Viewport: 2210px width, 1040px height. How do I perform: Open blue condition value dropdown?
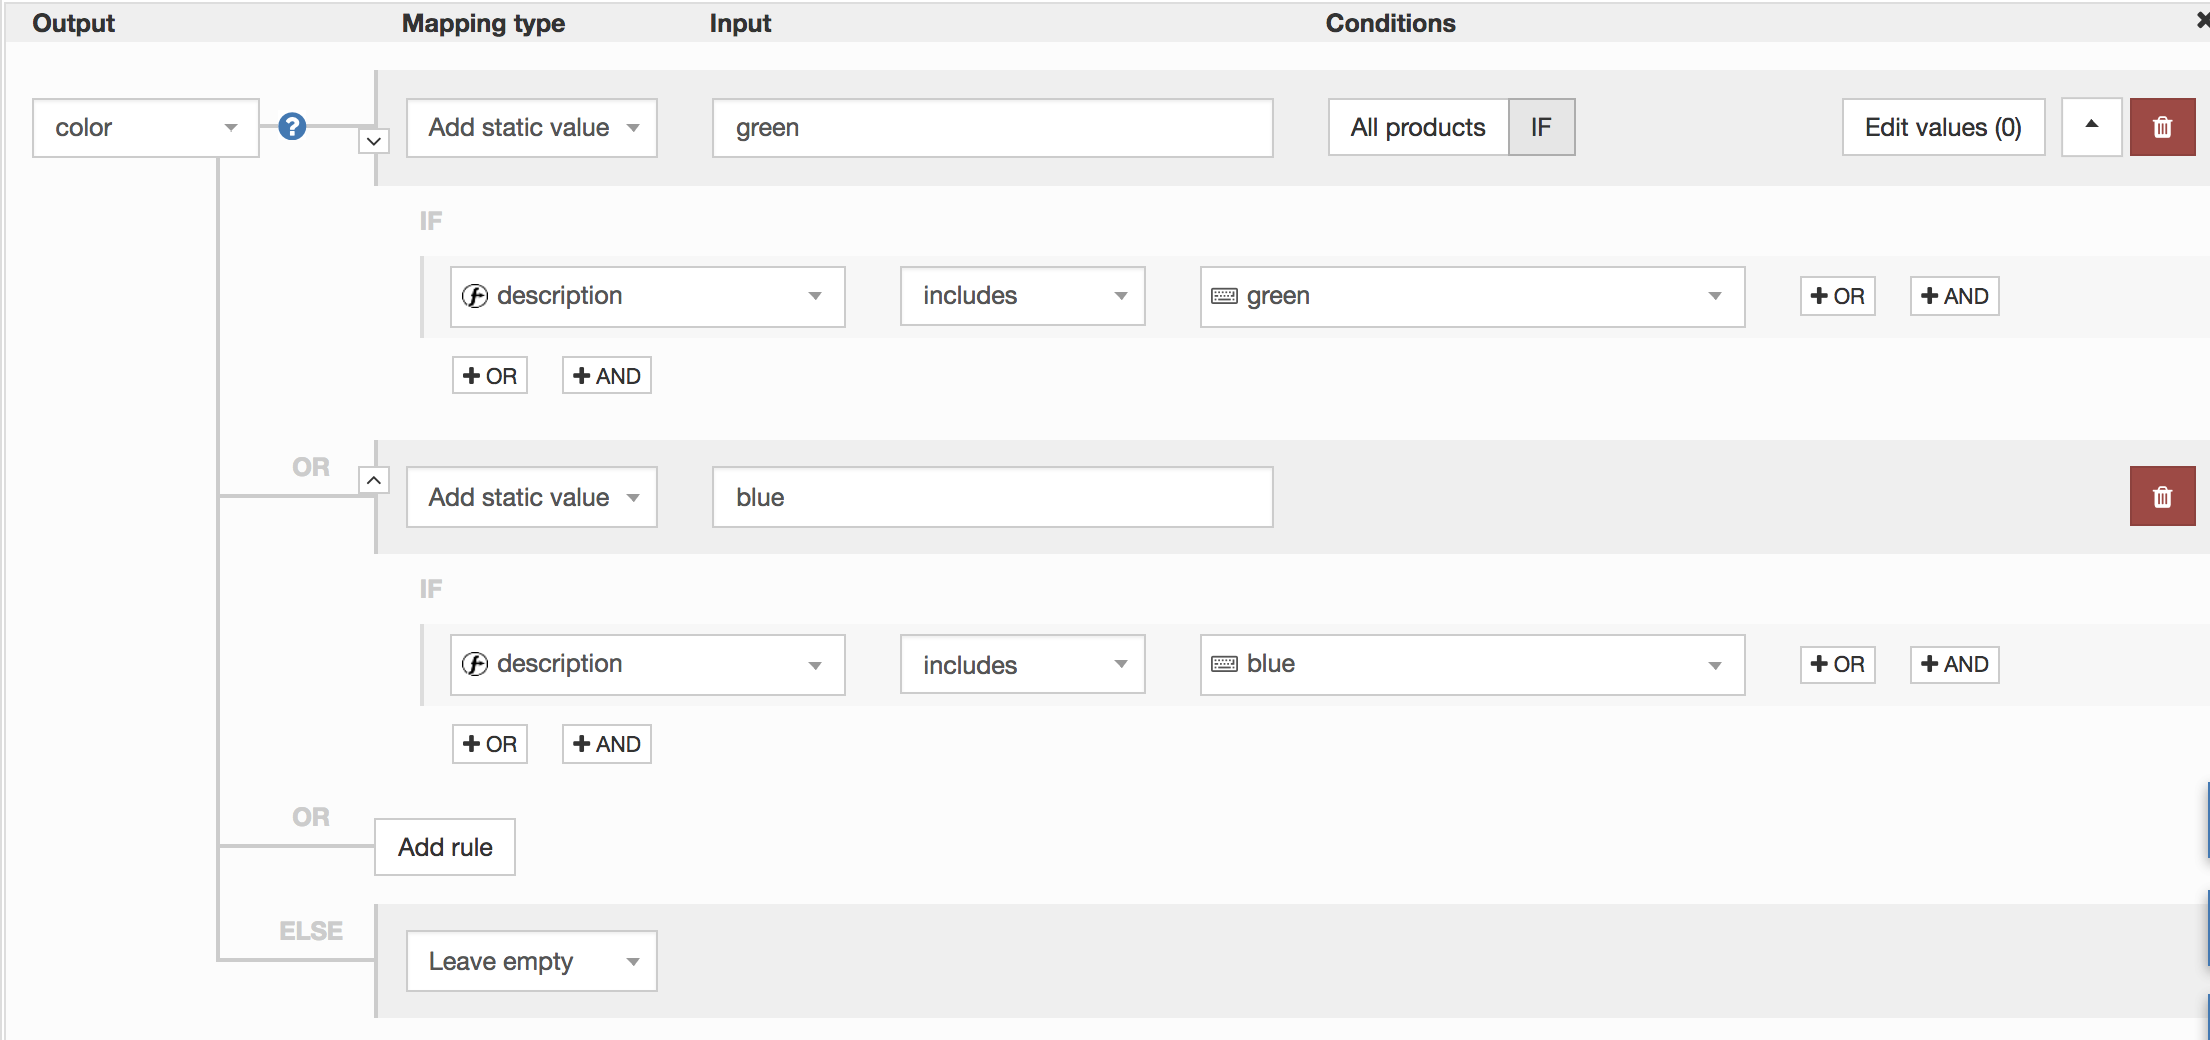(1472, 664)
